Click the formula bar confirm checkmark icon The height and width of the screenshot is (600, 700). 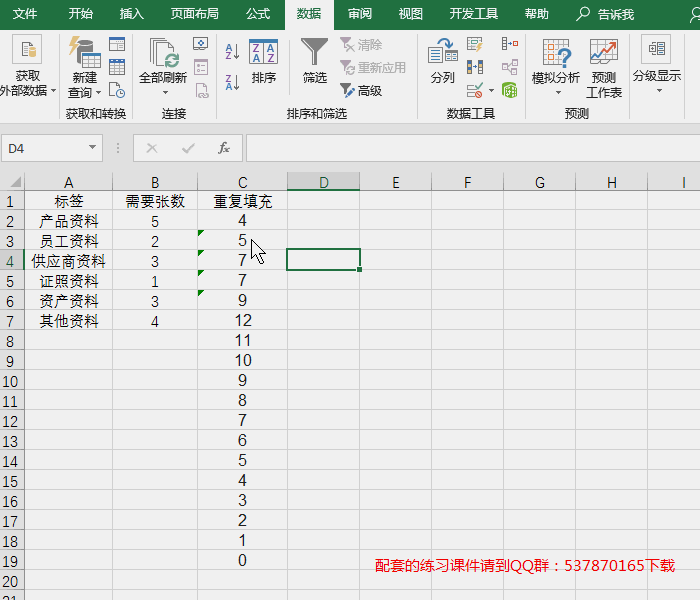188,148
